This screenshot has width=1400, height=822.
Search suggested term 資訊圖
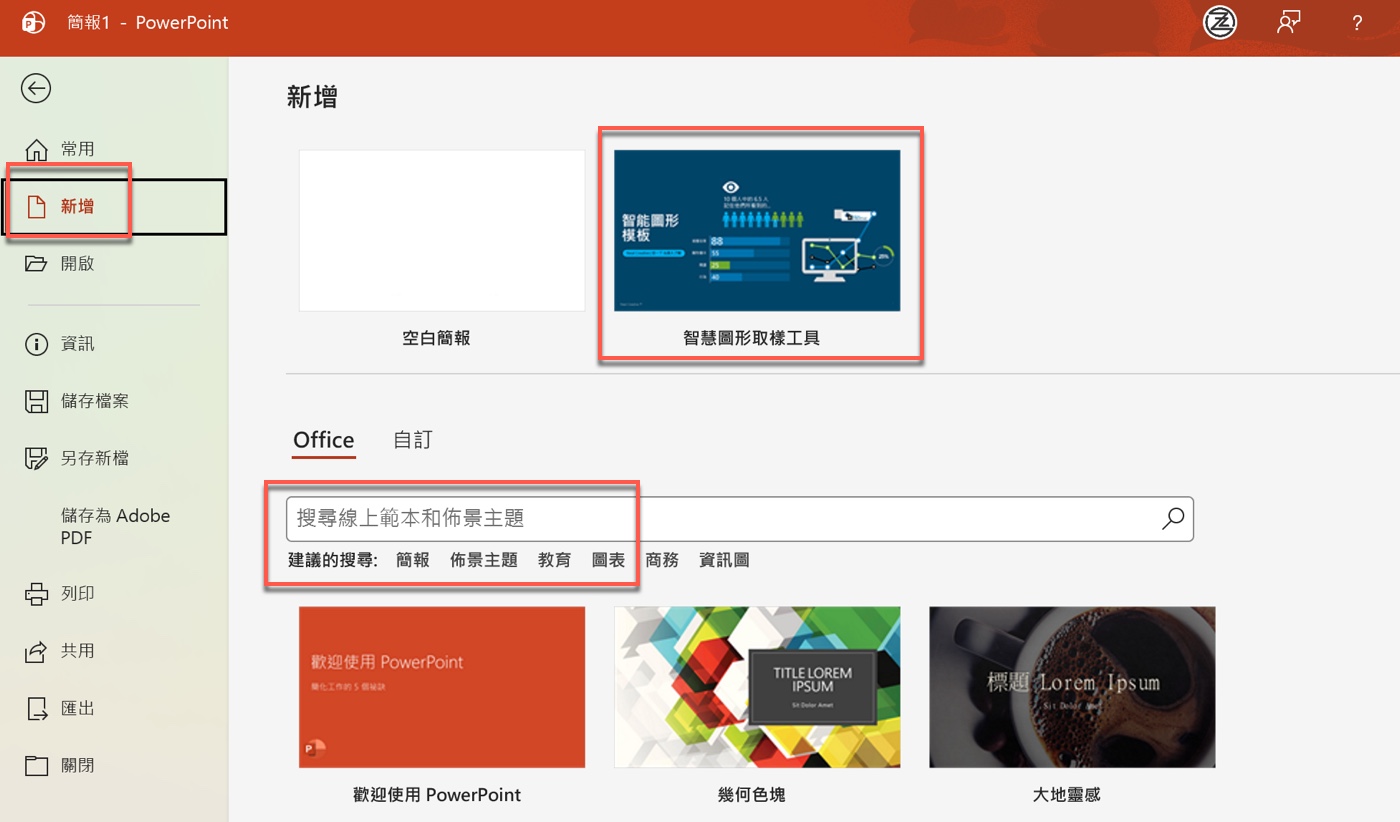(x=724, y=560)
